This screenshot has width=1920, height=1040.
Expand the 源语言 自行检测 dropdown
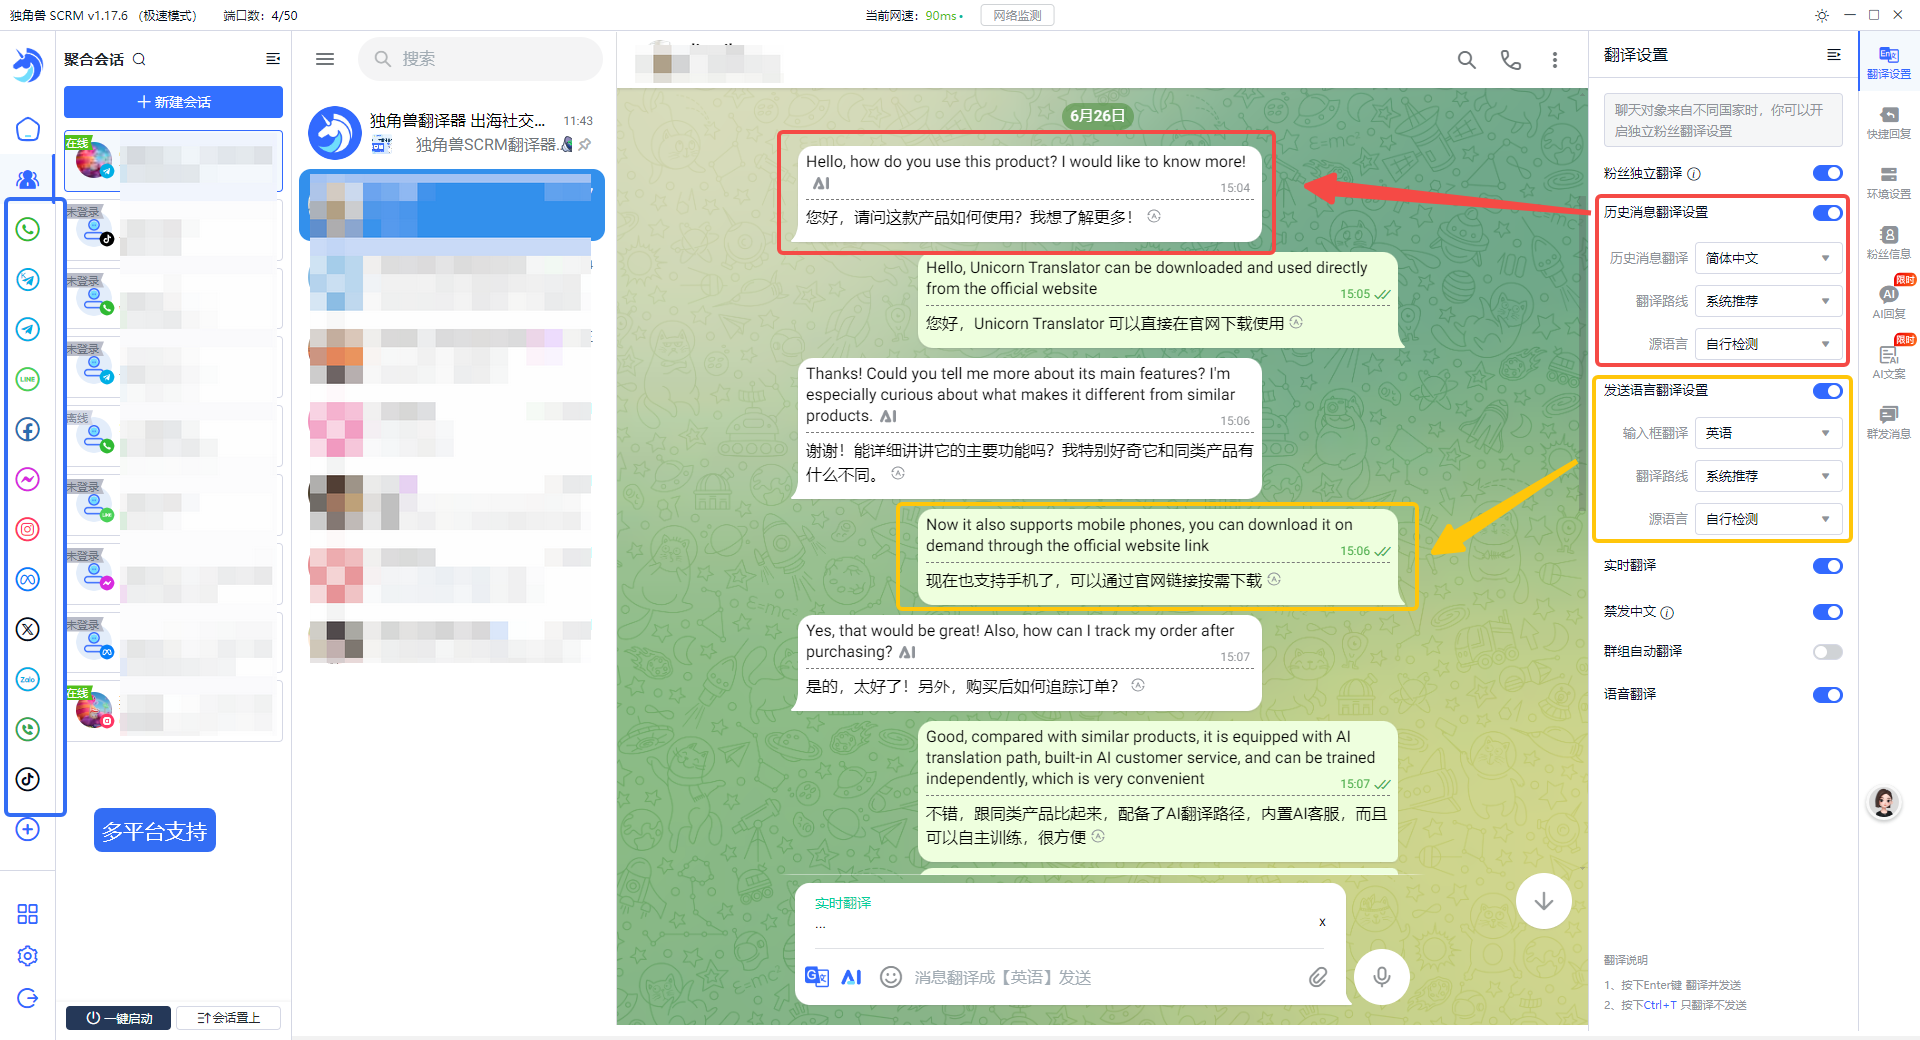coord(1768,343)
